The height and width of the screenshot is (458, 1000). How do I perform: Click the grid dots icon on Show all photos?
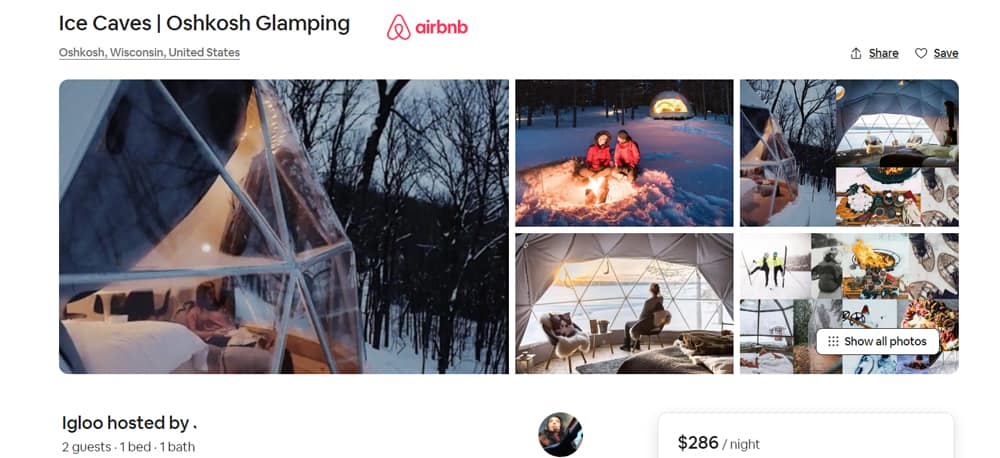click(x=833, y=341)
